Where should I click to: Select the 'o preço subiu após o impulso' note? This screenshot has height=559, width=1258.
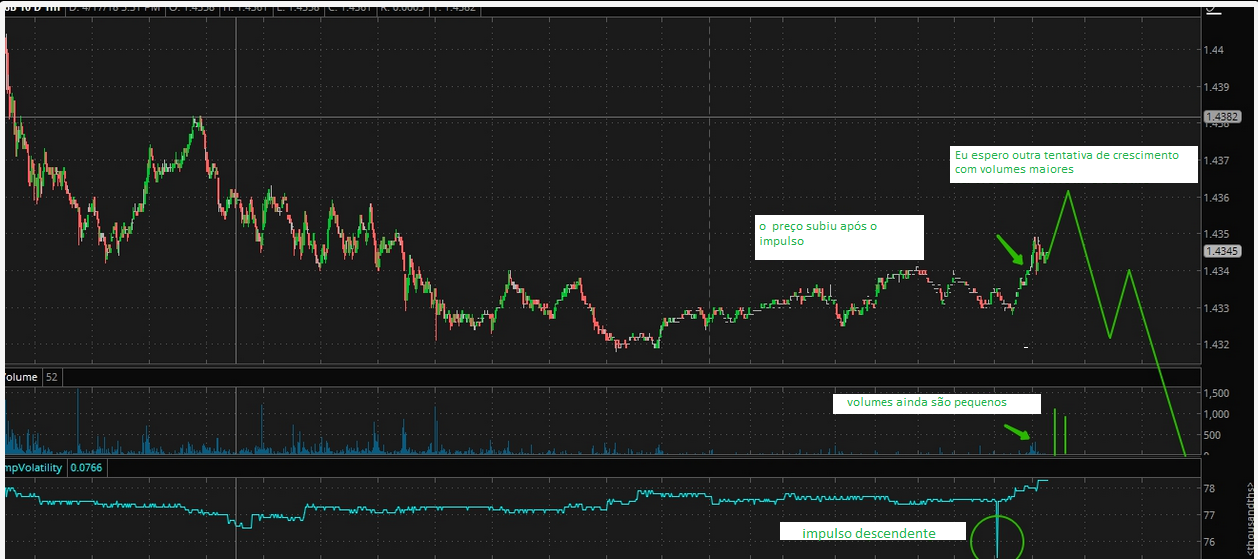838,235
